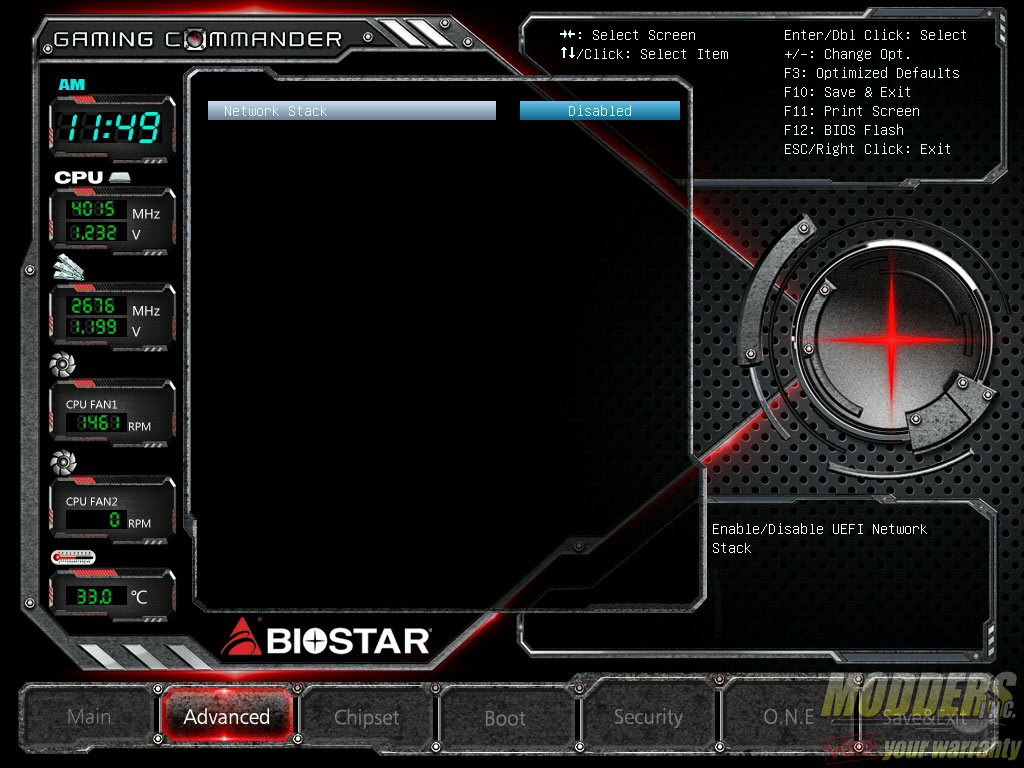Click the CPU 4015 MHz frequency readout
Image resolution: width=1024 pixels, height=768 pixels.
(93, 209)
